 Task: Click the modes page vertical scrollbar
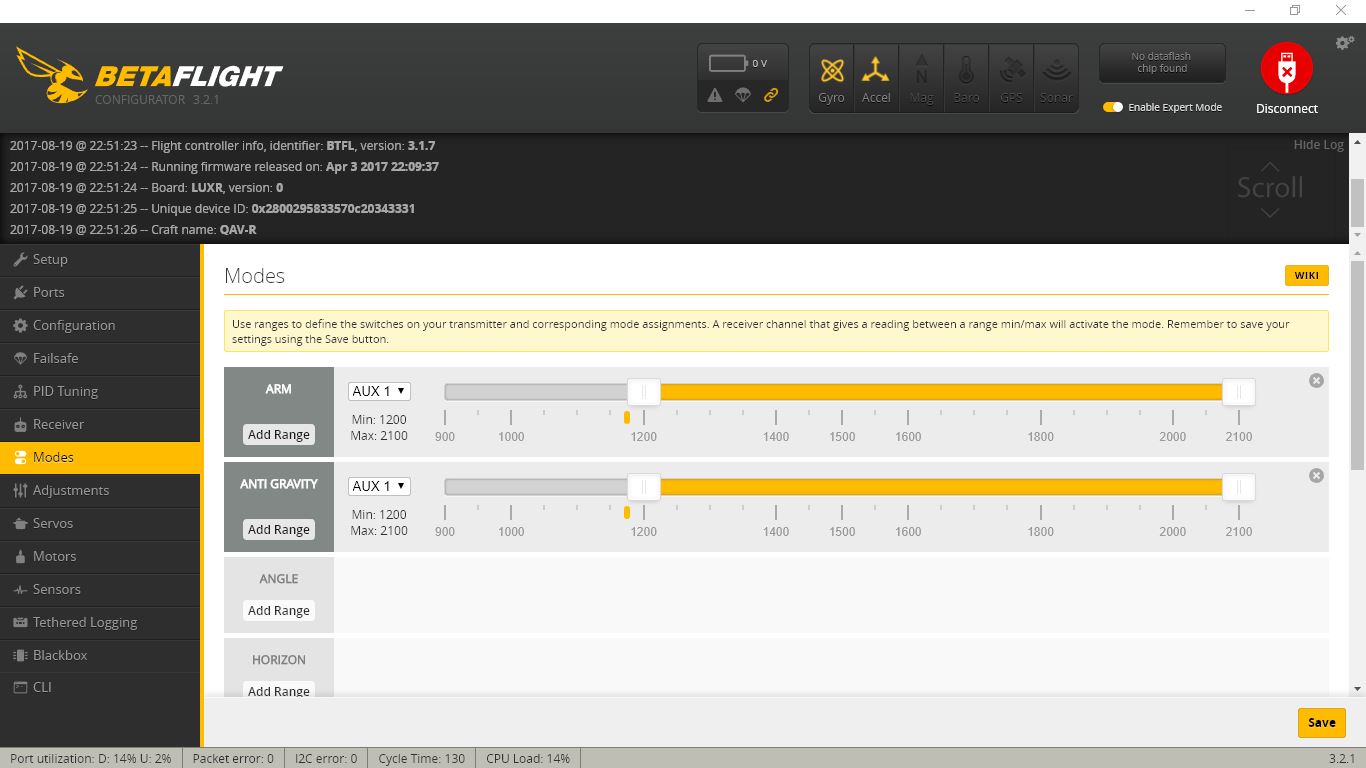[x=1357, y=365]
